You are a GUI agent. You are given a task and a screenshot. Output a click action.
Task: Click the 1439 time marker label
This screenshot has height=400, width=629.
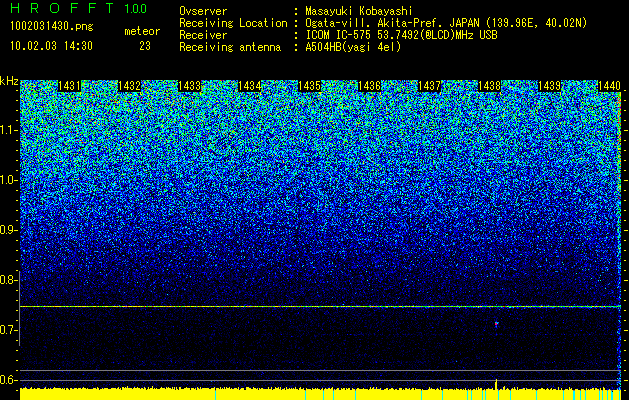tap(550, 86)
